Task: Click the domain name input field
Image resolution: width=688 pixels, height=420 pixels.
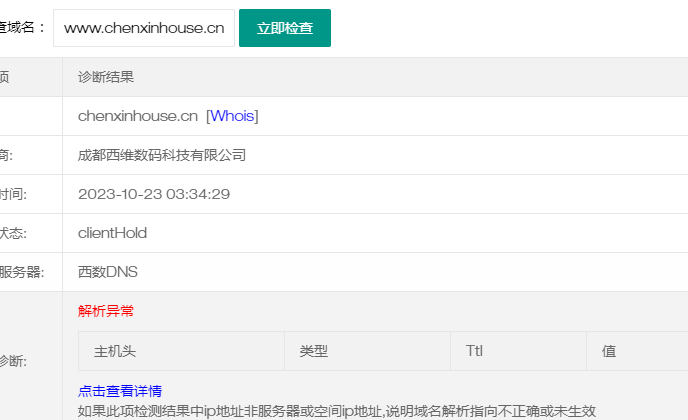Action: [x=143, y=28]
